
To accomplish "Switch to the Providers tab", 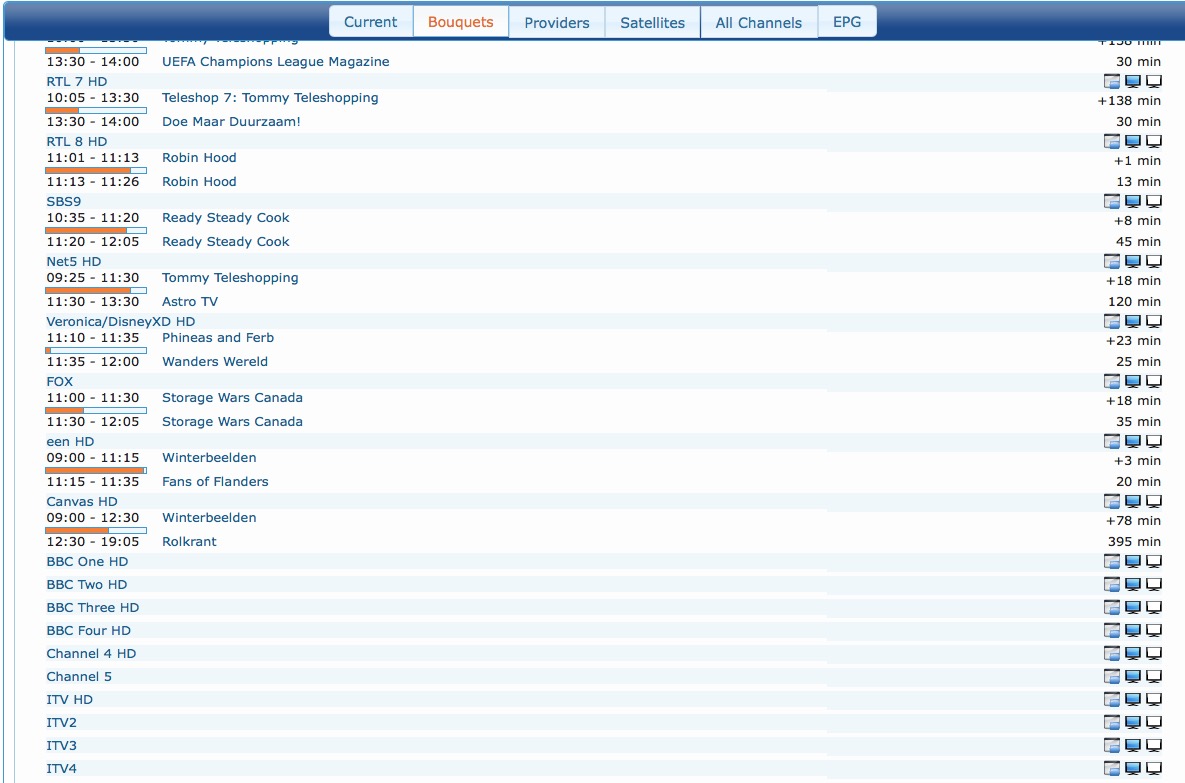I will click(x=557, y=22).
